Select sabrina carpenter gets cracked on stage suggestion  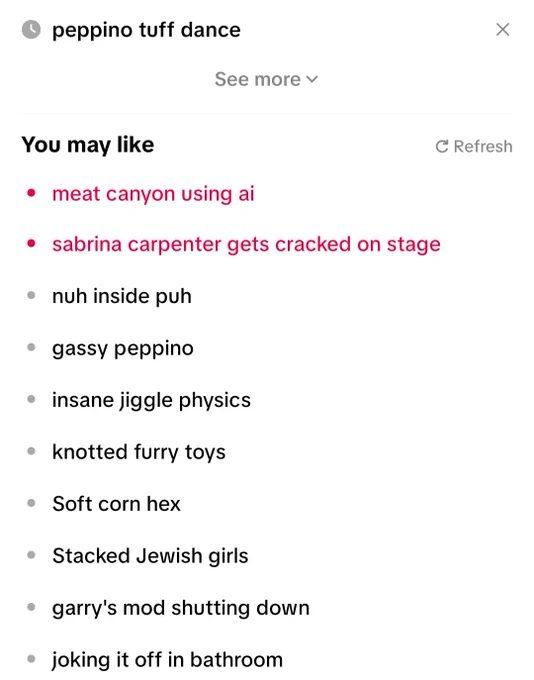pos(246,244)
